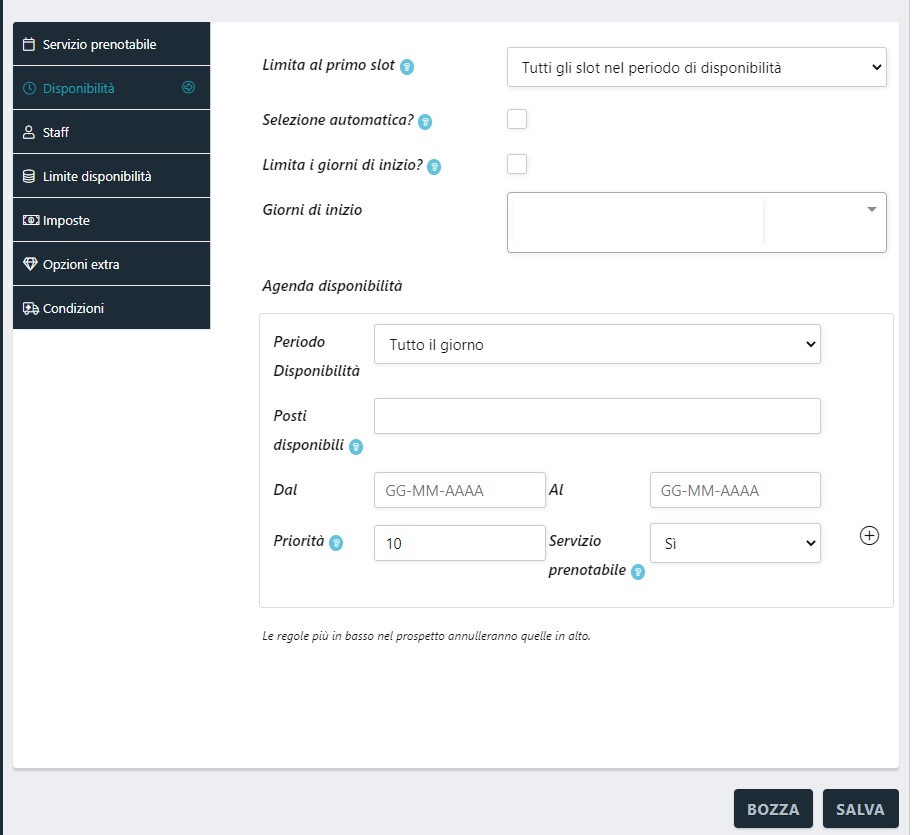Open the Limita al primo slot dropdown

click(x=696, y=68)
